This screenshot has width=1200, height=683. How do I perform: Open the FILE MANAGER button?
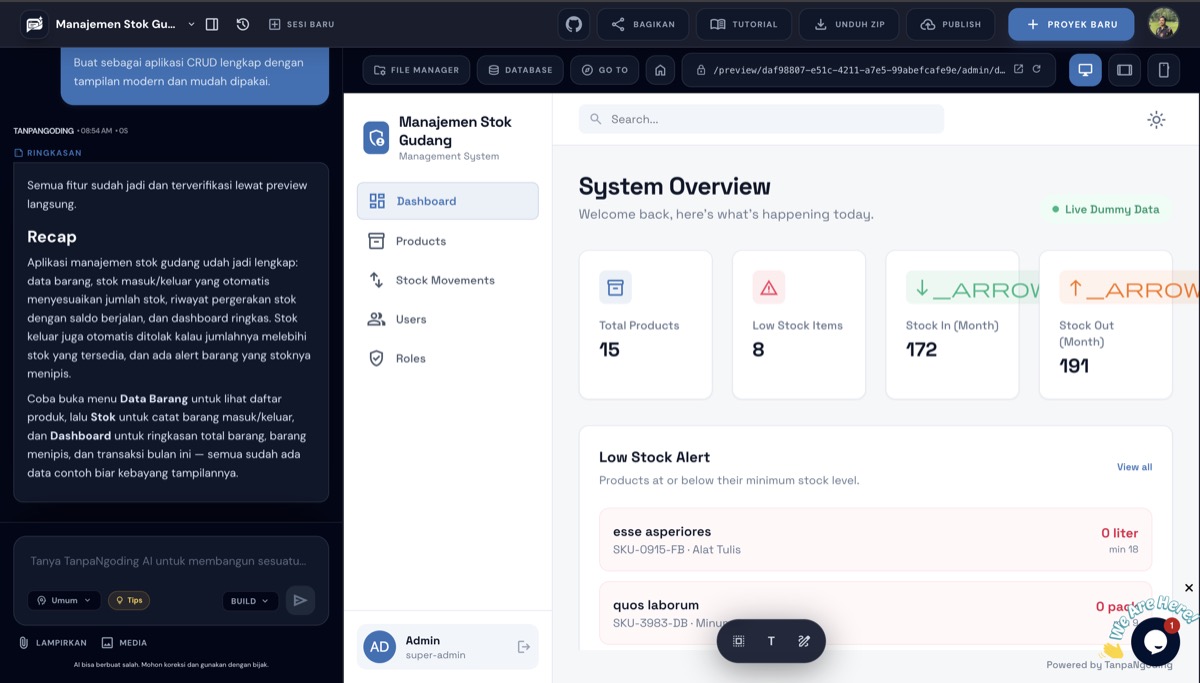[x=416, y=70]
